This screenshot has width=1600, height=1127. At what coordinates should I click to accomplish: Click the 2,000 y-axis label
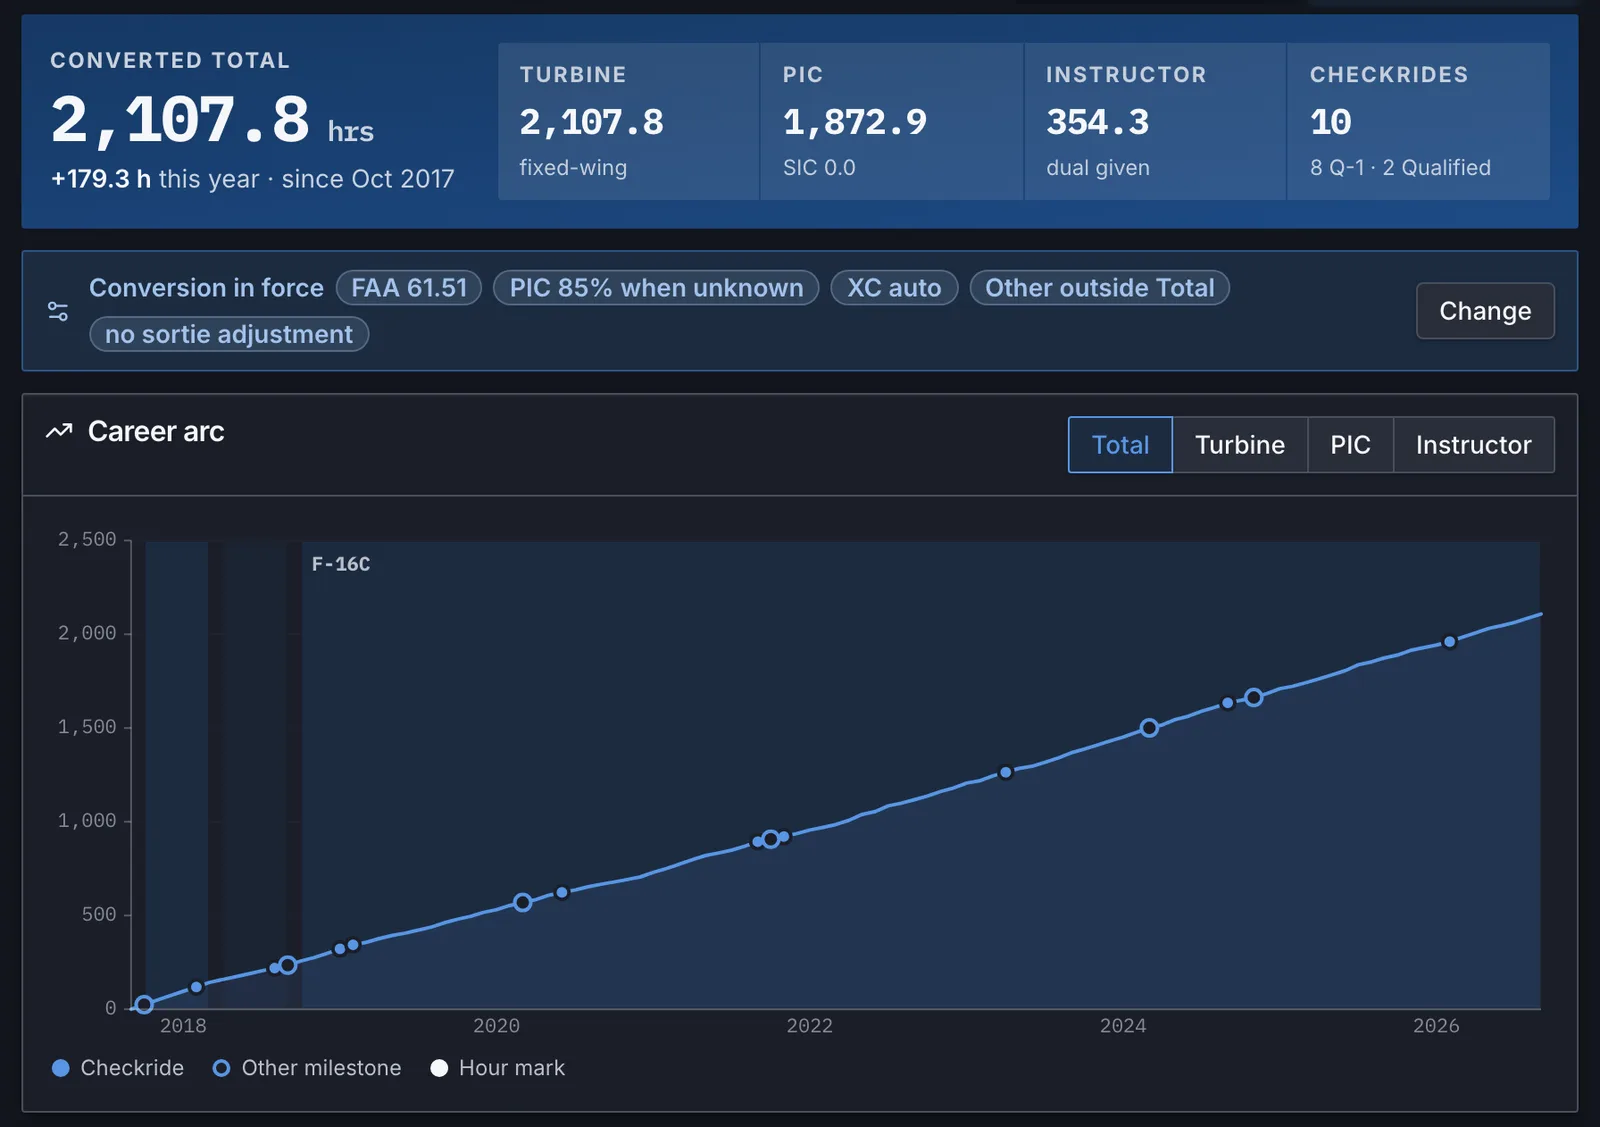click(x=87, y=633)
